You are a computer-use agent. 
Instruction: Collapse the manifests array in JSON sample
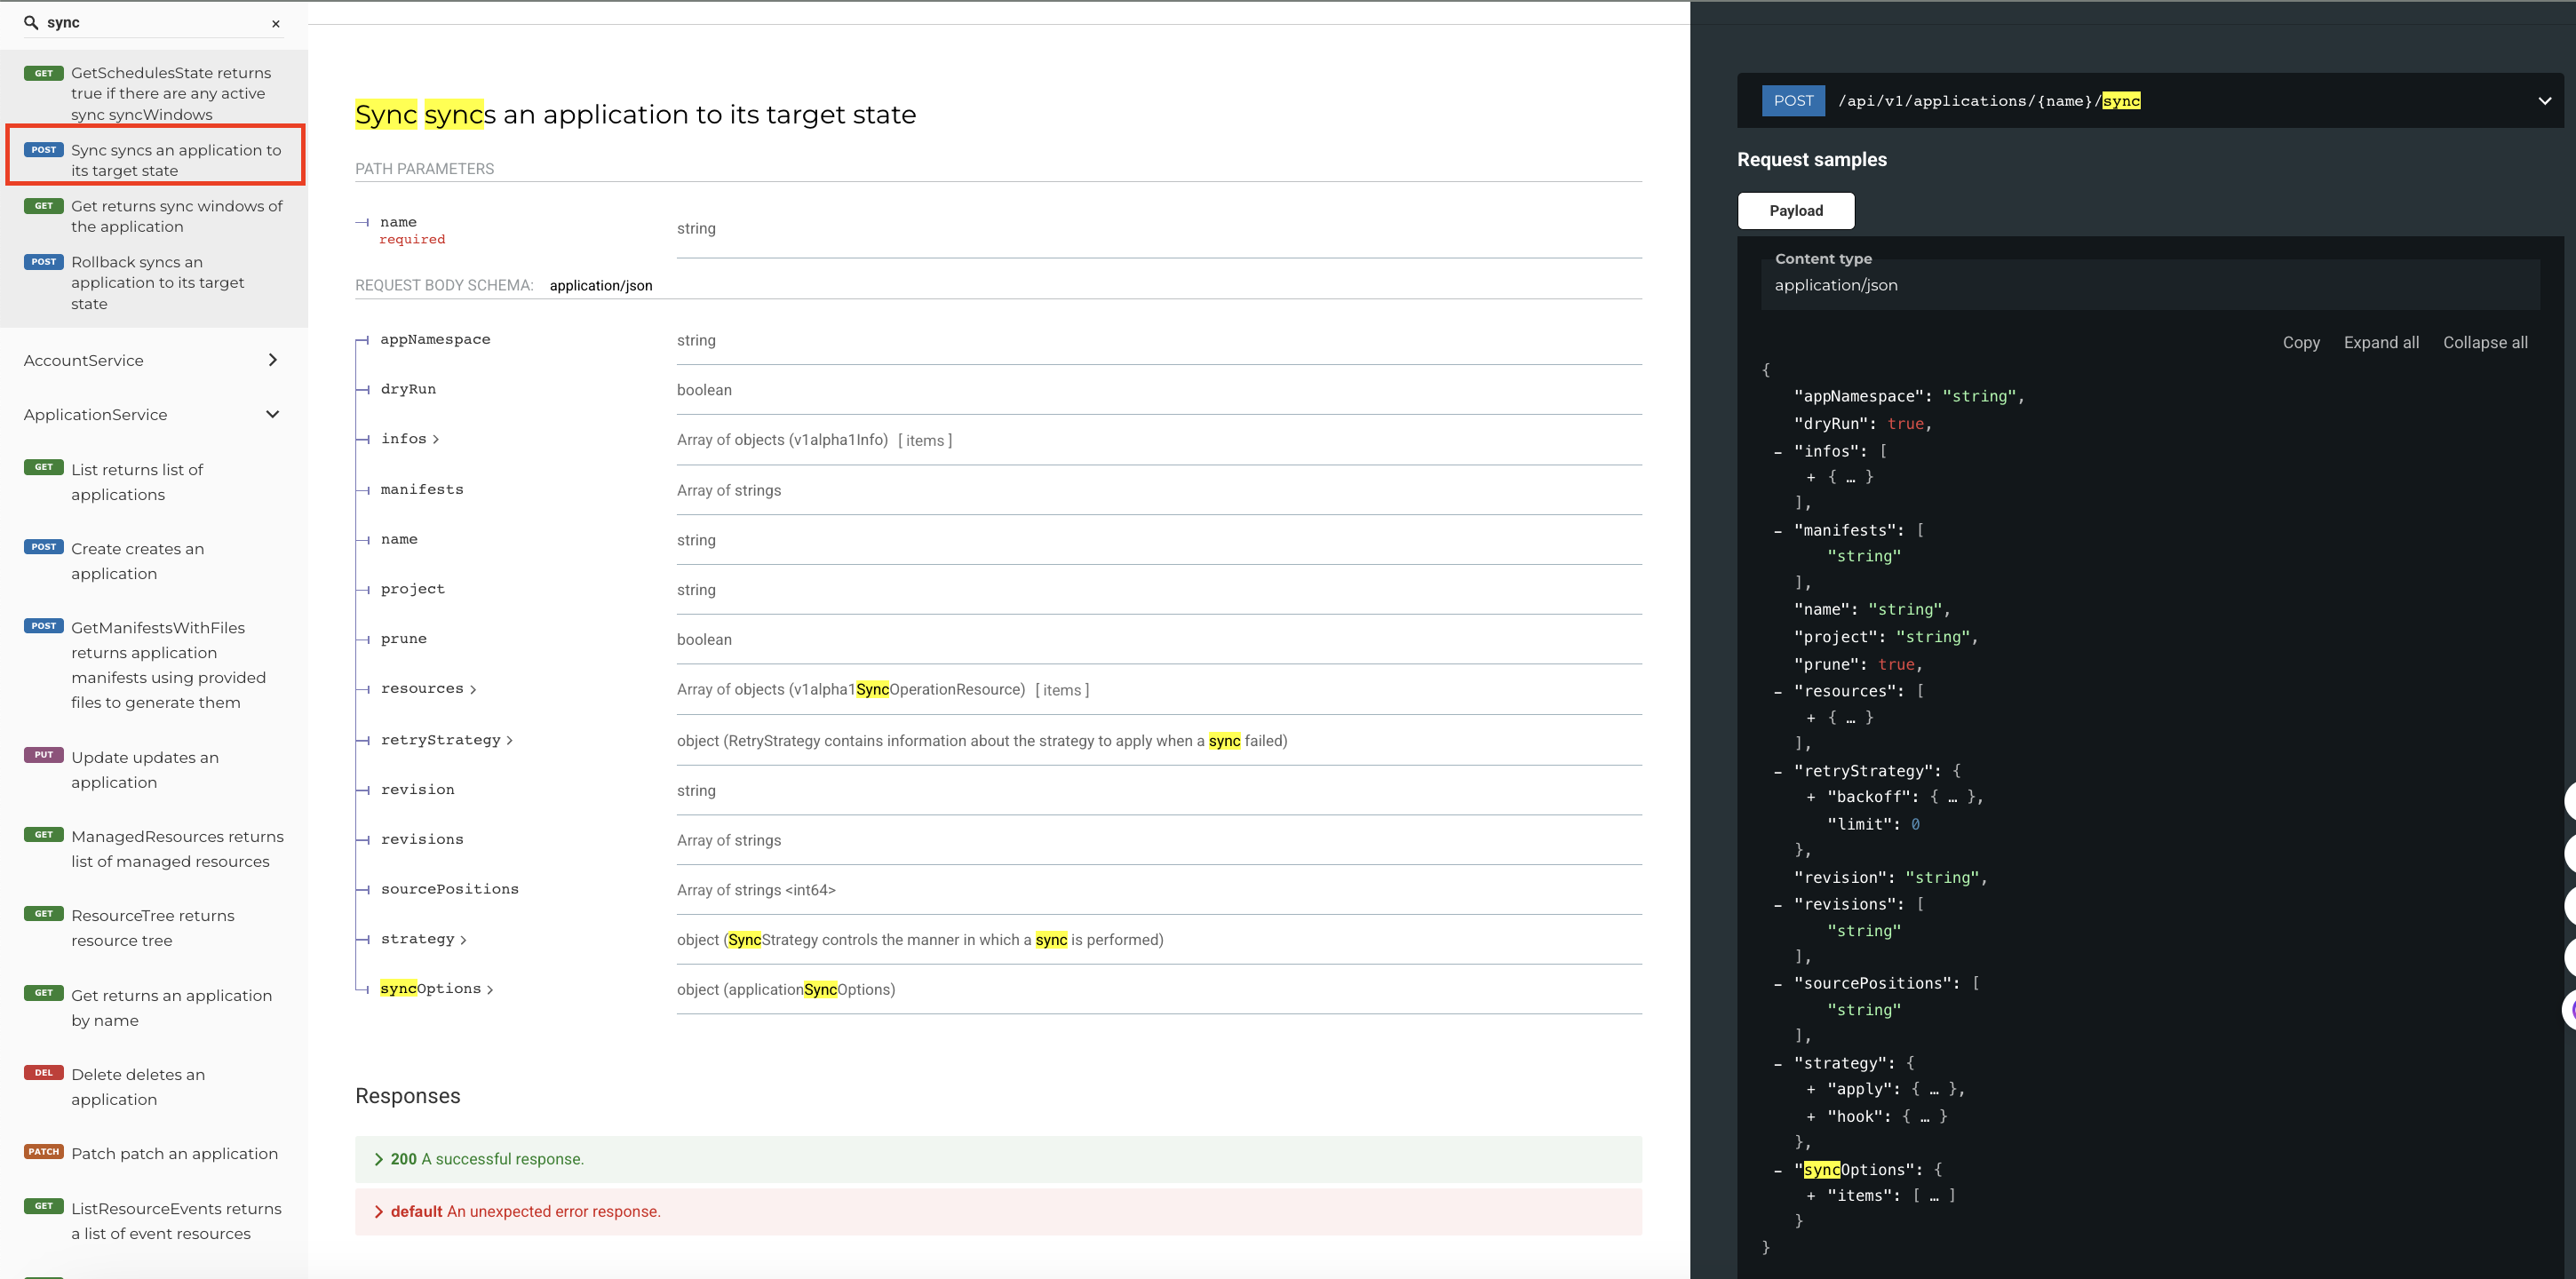click(1777, 531)
